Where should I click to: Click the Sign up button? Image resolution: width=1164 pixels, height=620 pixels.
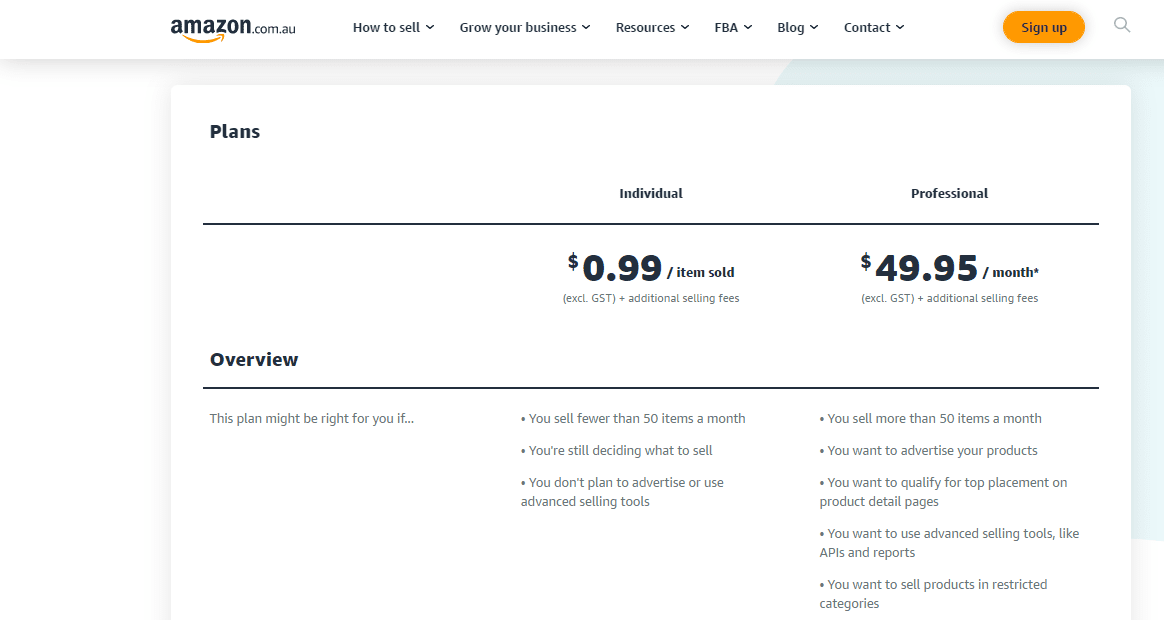coord(1044,27)
